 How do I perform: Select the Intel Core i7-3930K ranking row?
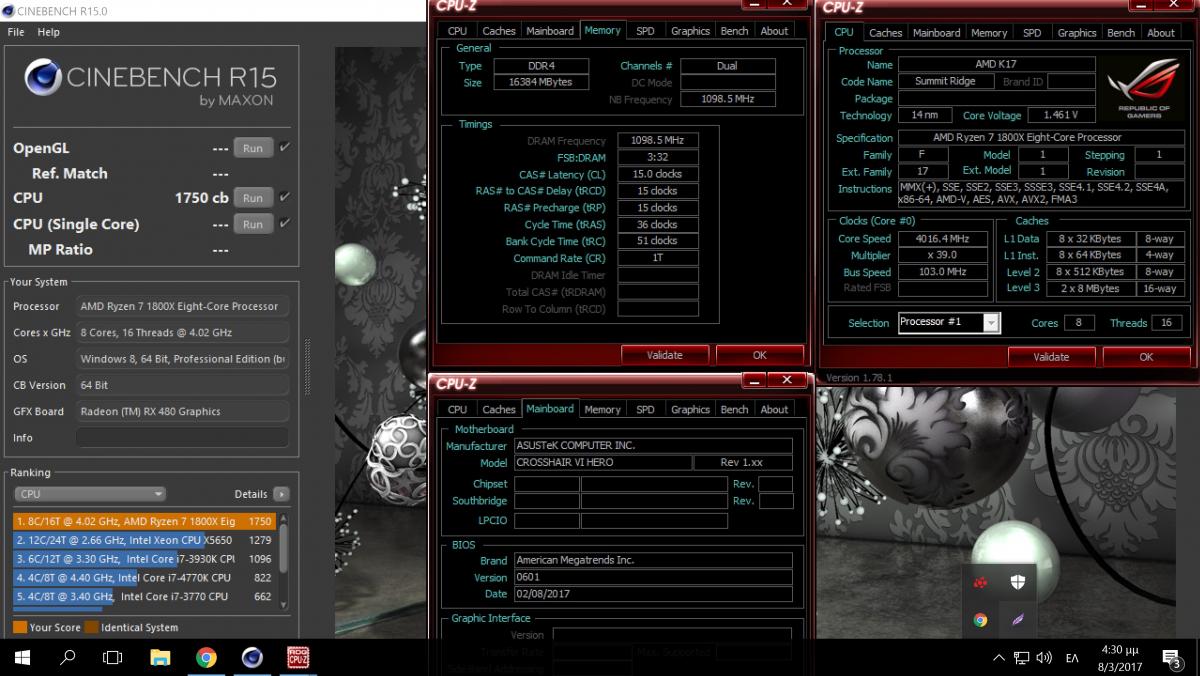144,559
